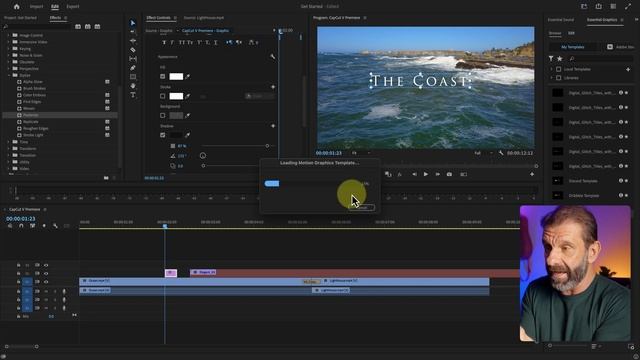
Task: Open the program monitor Fit zoom dropdown
Action: 361,153
